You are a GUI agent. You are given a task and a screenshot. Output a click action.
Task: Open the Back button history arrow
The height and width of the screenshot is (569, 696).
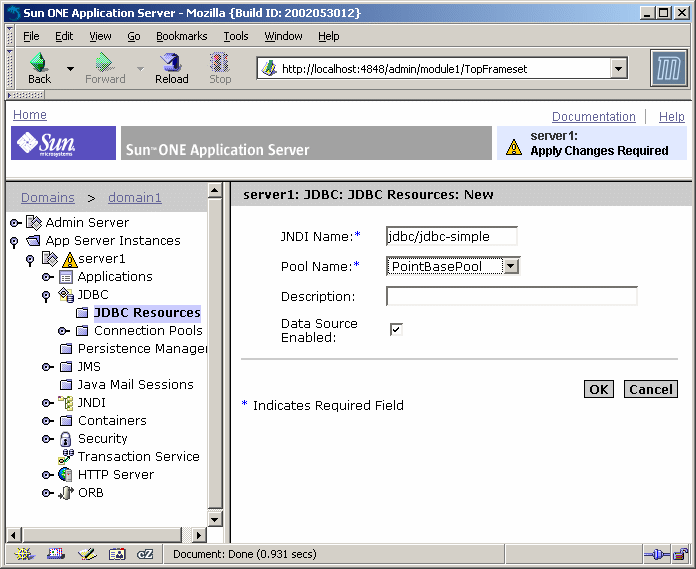click(70, 69)
